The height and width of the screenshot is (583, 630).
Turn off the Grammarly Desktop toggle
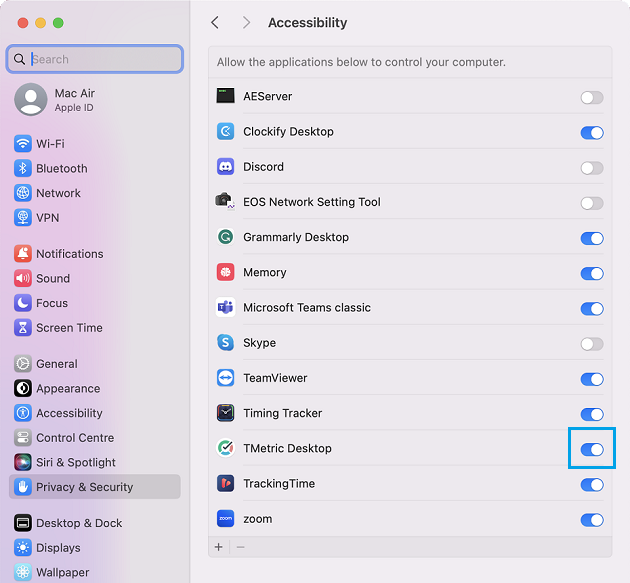(592, 238)
